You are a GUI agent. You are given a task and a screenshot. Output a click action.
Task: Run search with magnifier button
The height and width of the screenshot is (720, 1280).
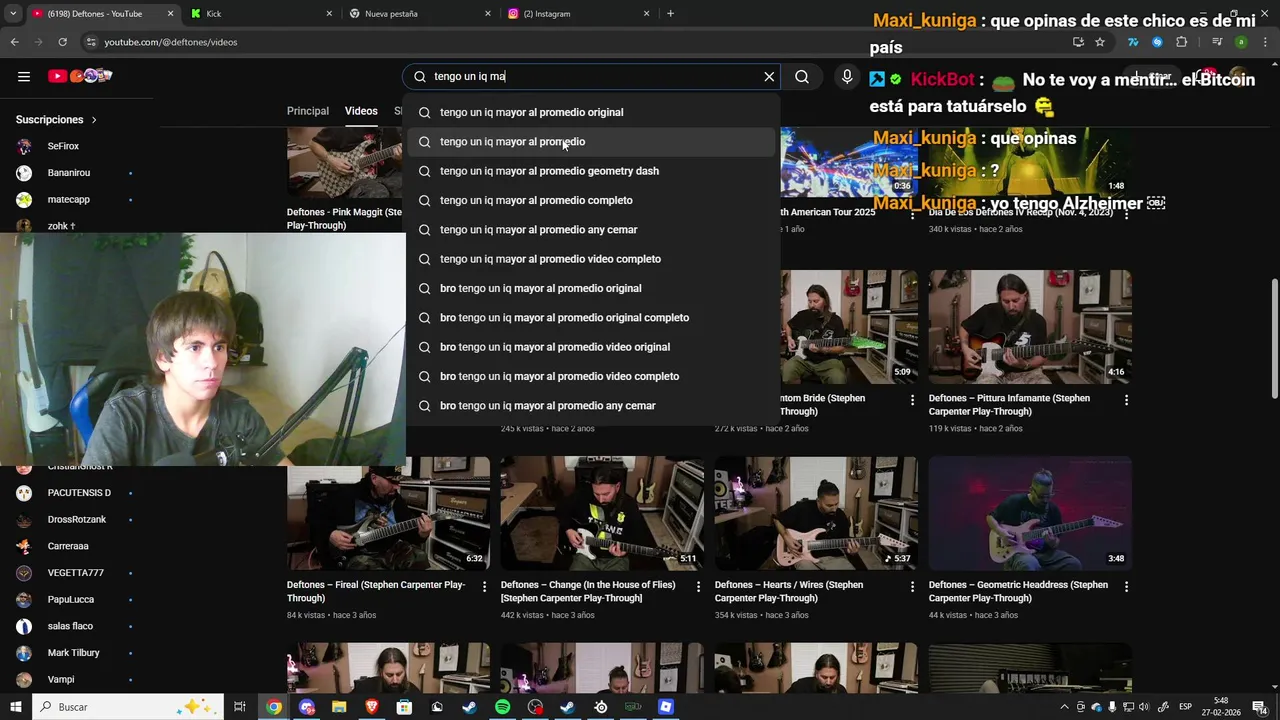(802, 76)
